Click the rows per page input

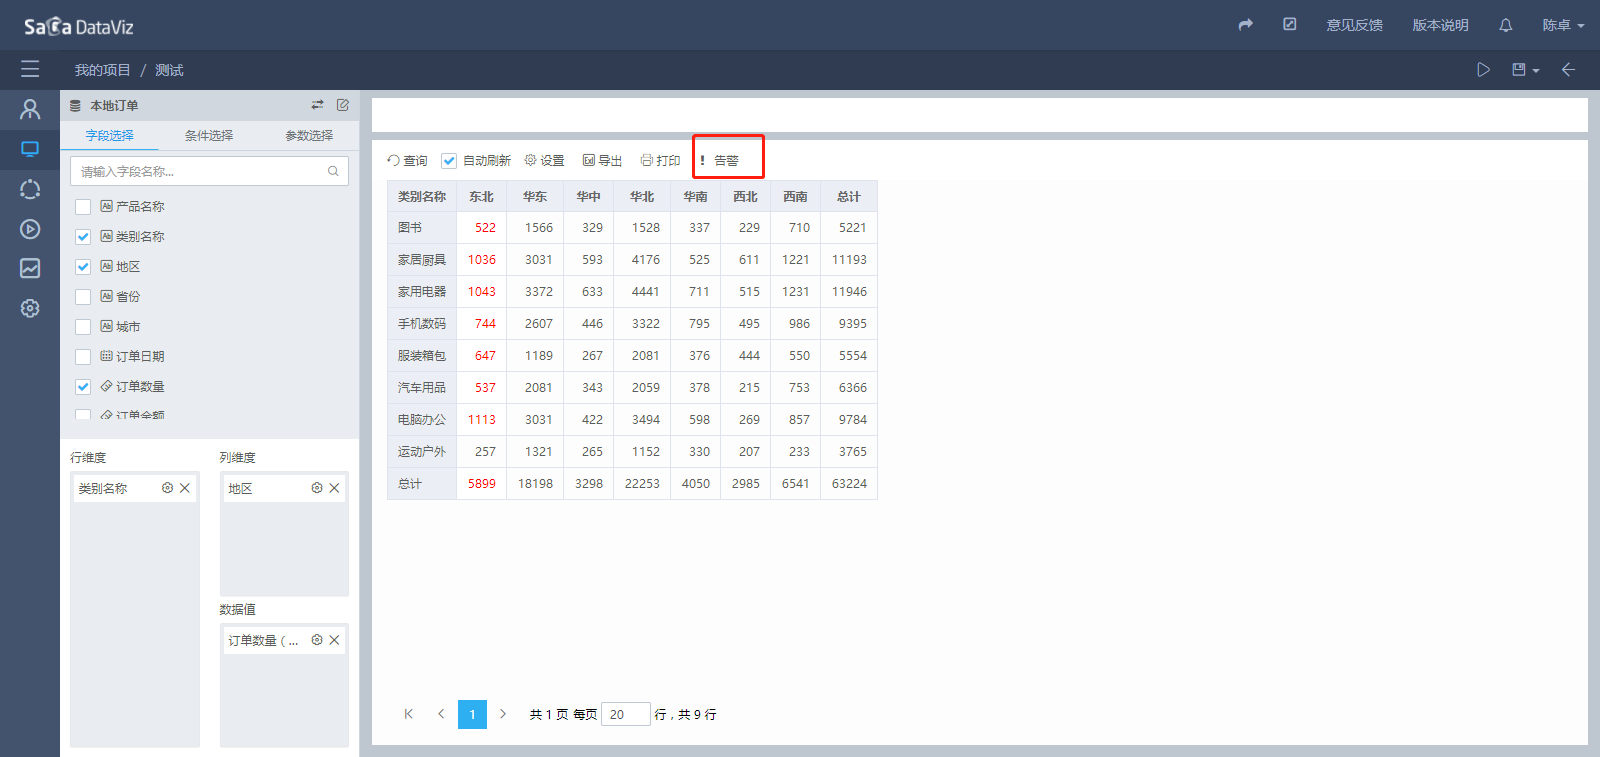pyautogui.click(x=625, y=714)
